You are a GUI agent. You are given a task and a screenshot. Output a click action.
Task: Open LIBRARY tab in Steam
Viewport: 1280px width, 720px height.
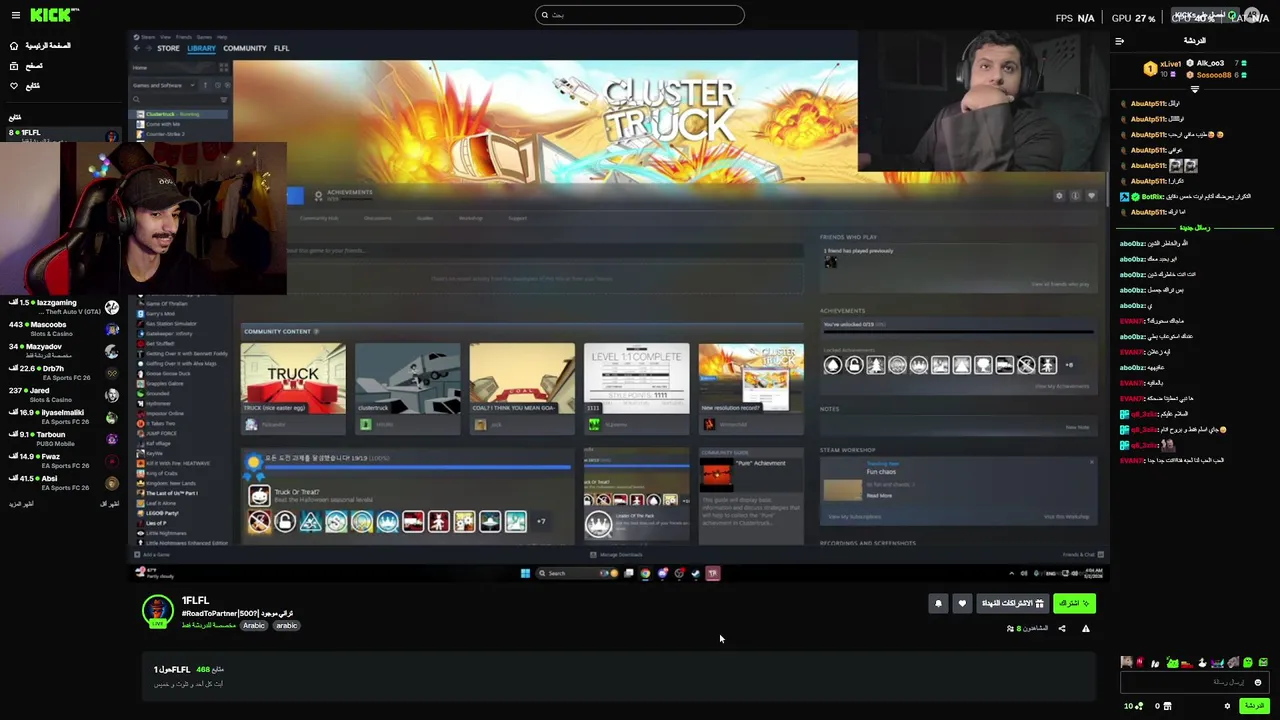tap(201, 48)
